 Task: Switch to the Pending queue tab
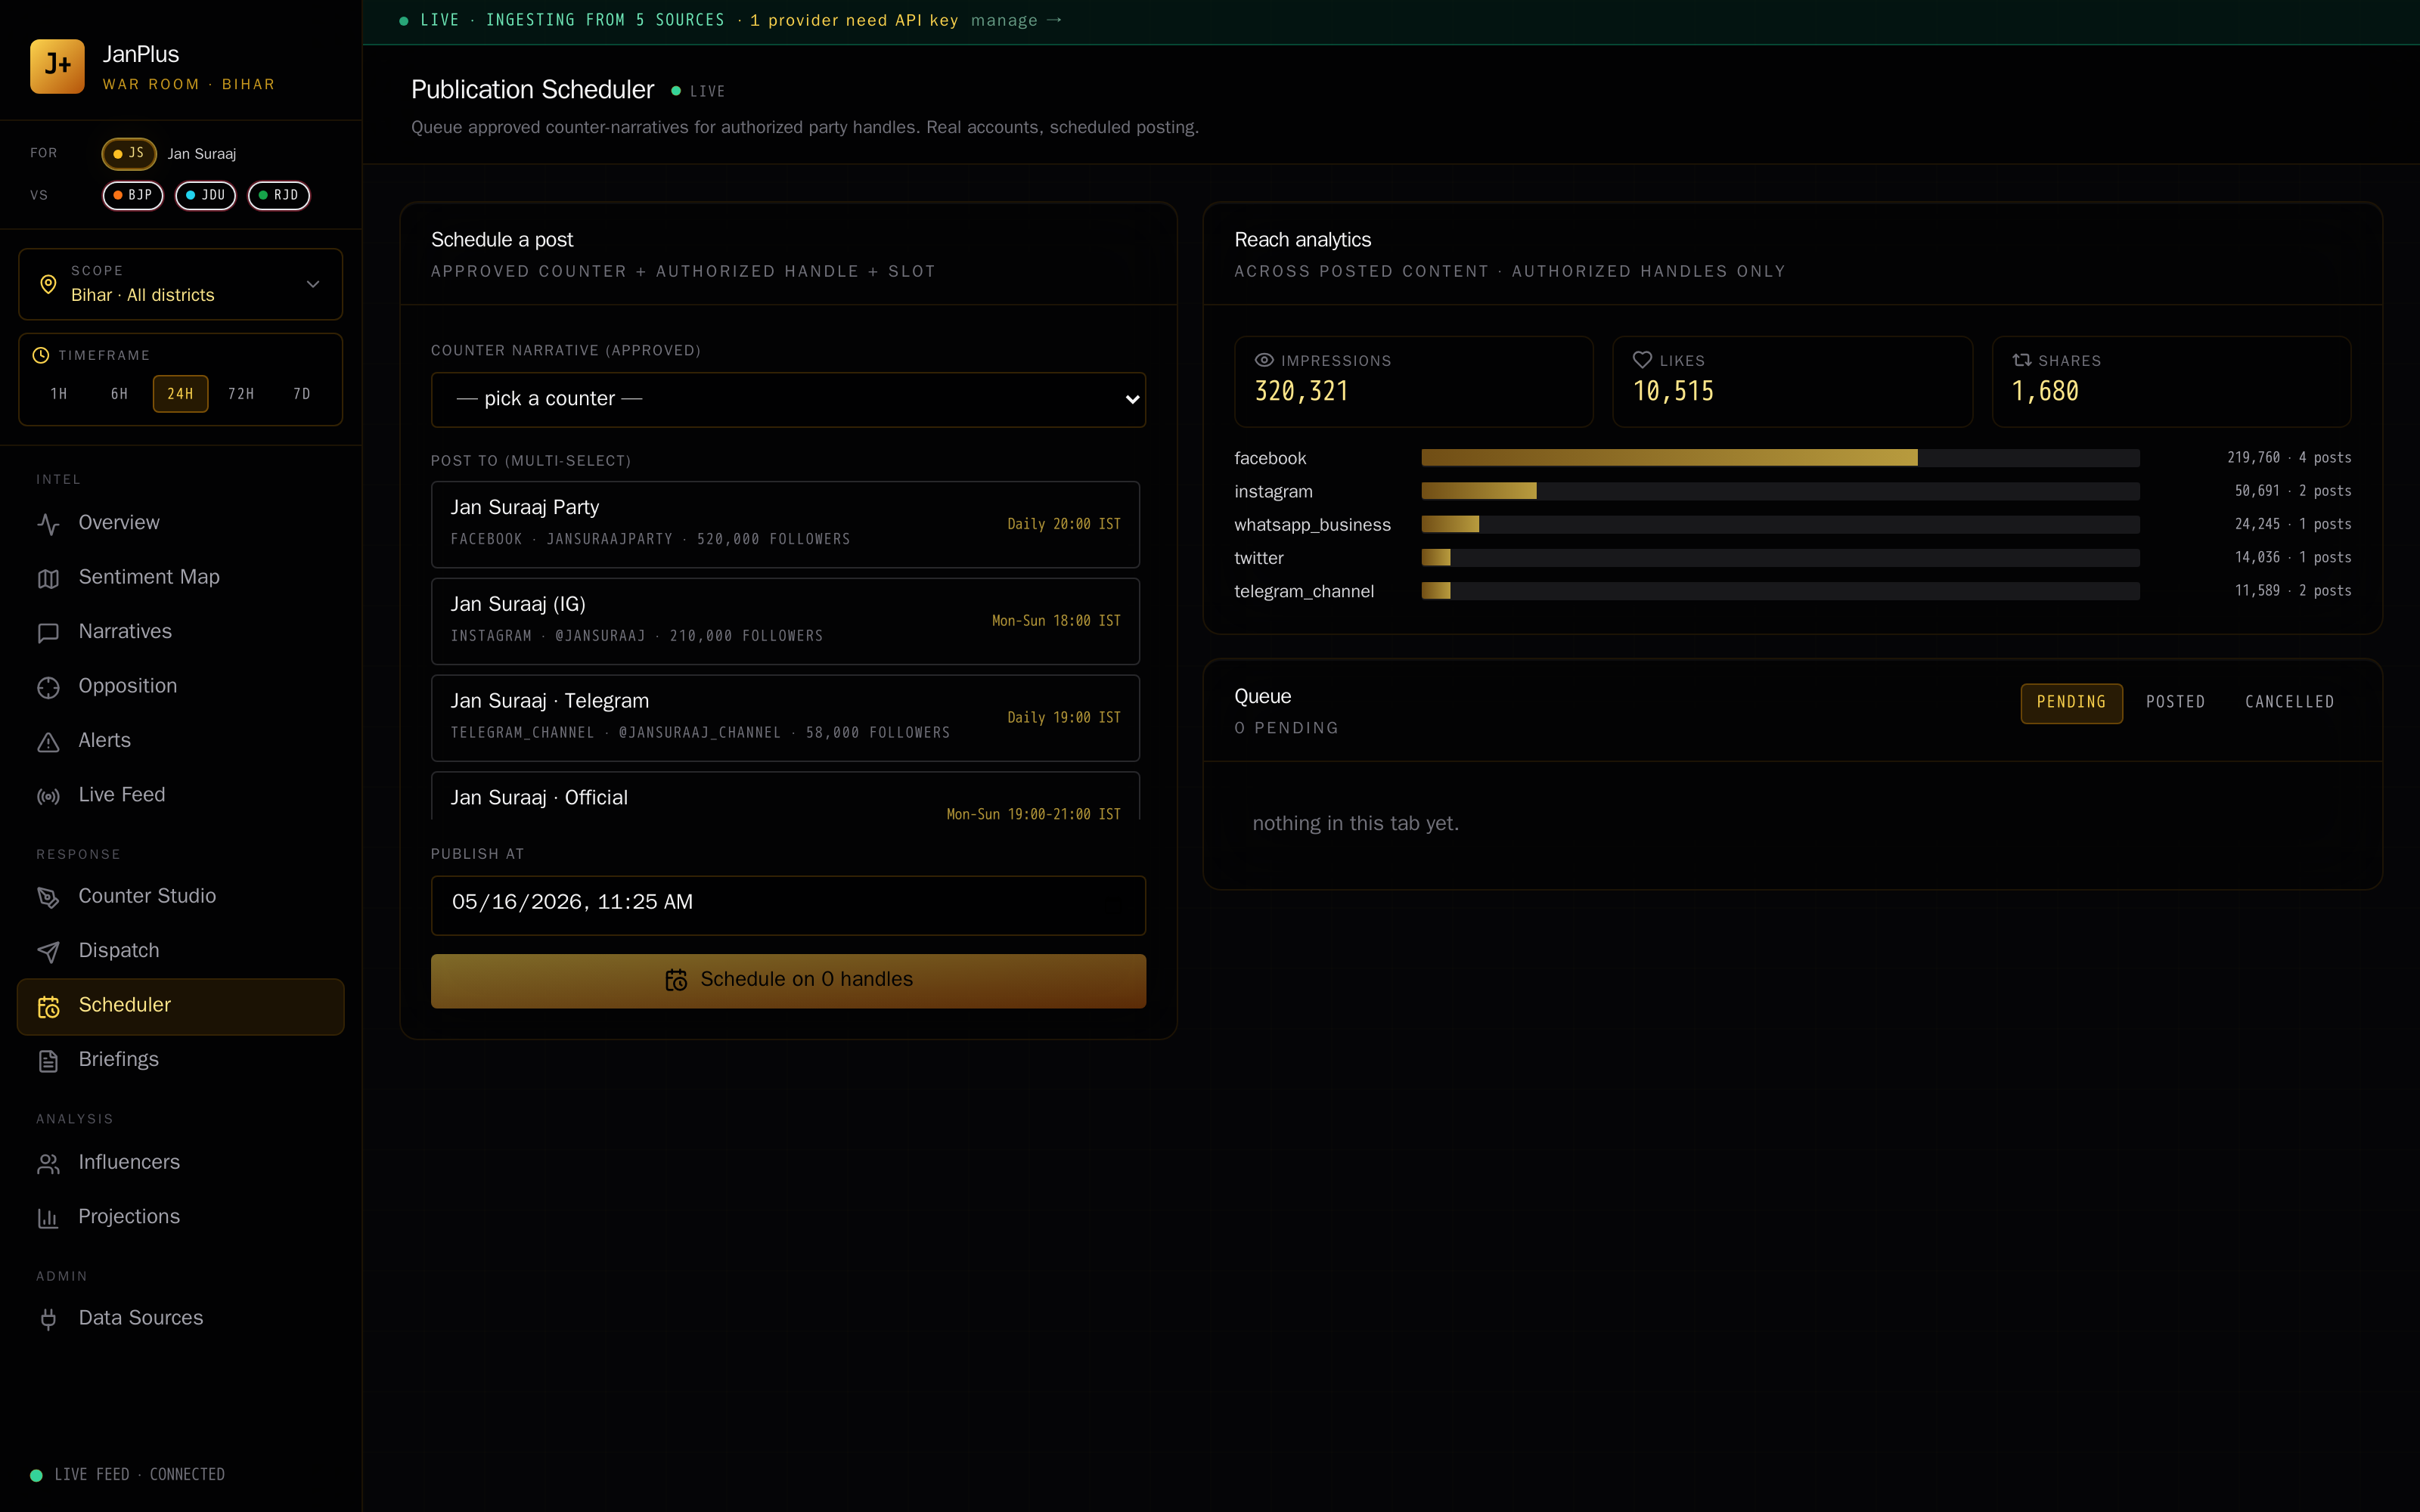click(2071, 702)
